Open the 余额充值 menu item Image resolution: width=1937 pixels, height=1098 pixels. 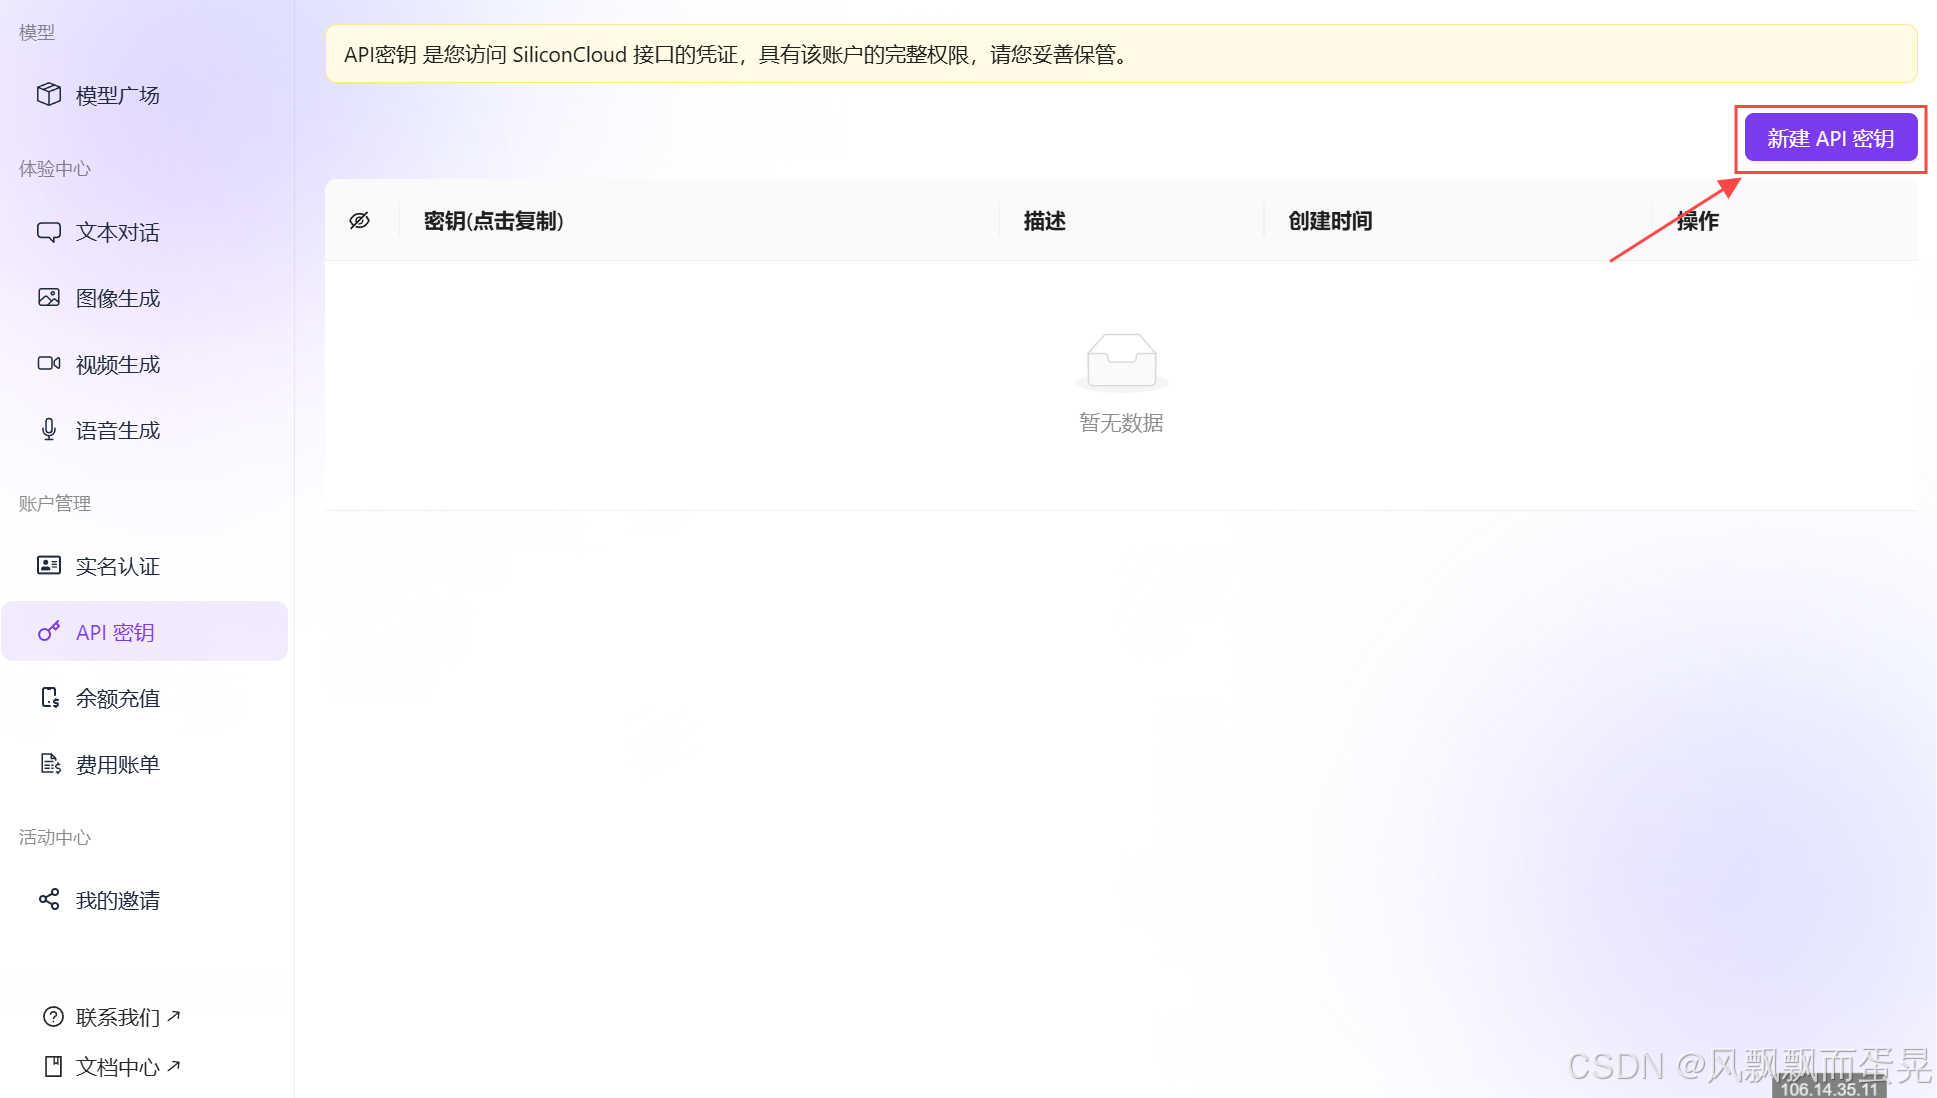[118, 698]
